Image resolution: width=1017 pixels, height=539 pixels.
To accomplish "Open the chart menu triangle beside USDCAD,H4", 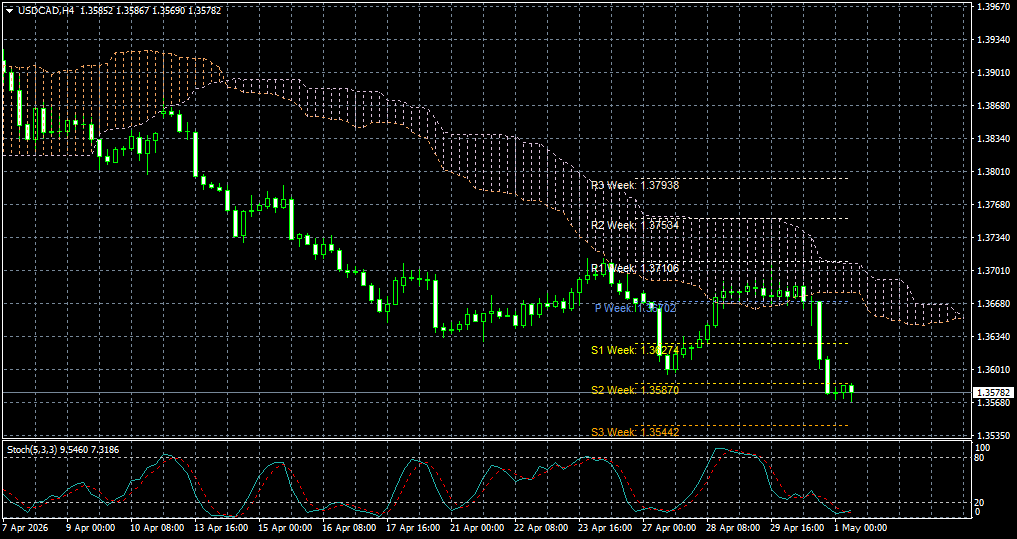I will coord(10,10).
